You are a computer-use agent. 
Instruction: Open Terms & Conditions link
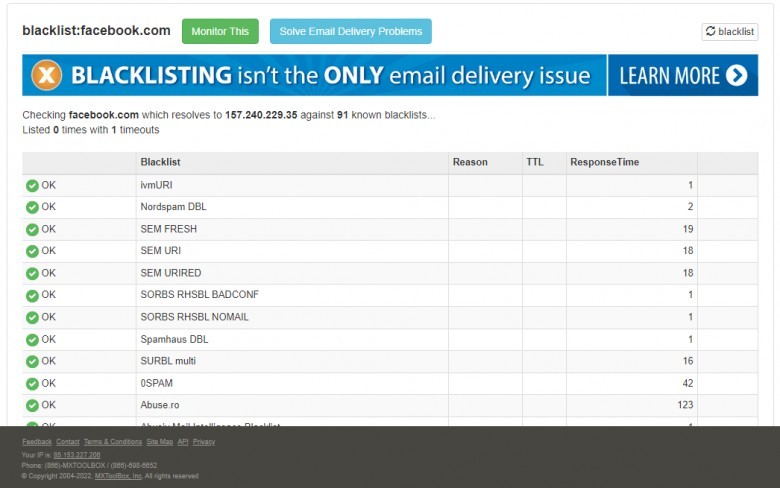(113, 442)
